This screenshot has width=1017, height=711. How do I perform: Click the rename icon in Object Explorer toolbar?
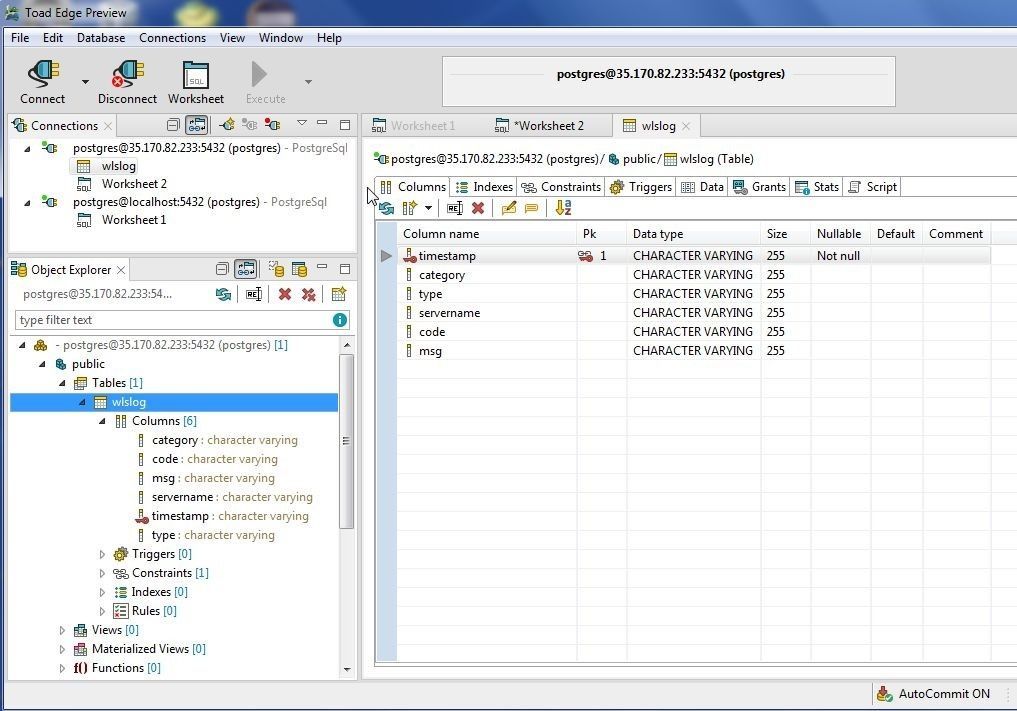254,295
